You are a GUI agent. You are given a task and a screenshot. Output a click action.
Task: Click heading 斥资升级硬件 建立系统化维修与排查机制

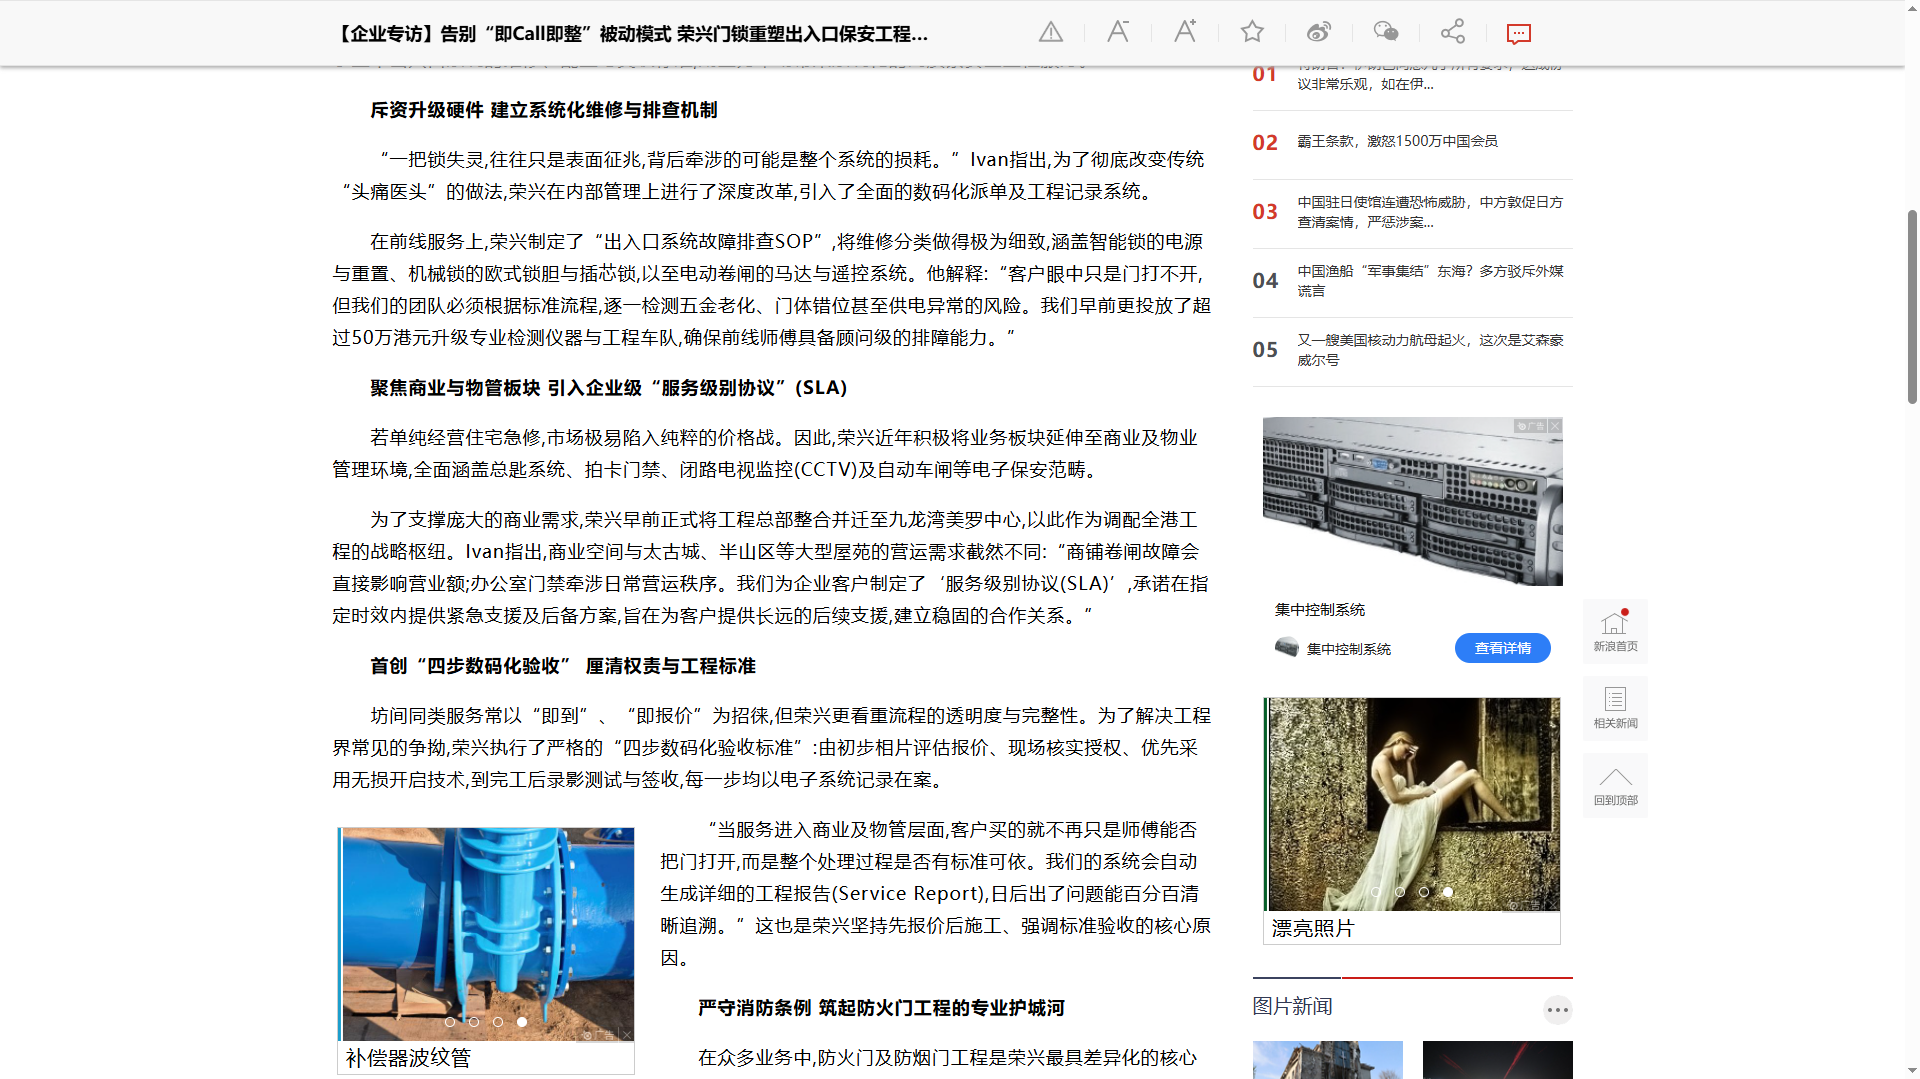point(543,110)
